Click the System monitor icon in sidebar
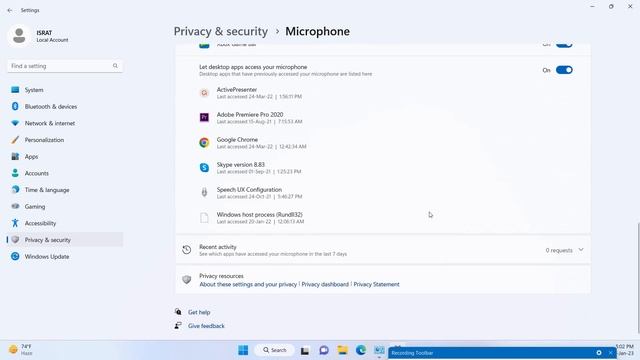 15,90
